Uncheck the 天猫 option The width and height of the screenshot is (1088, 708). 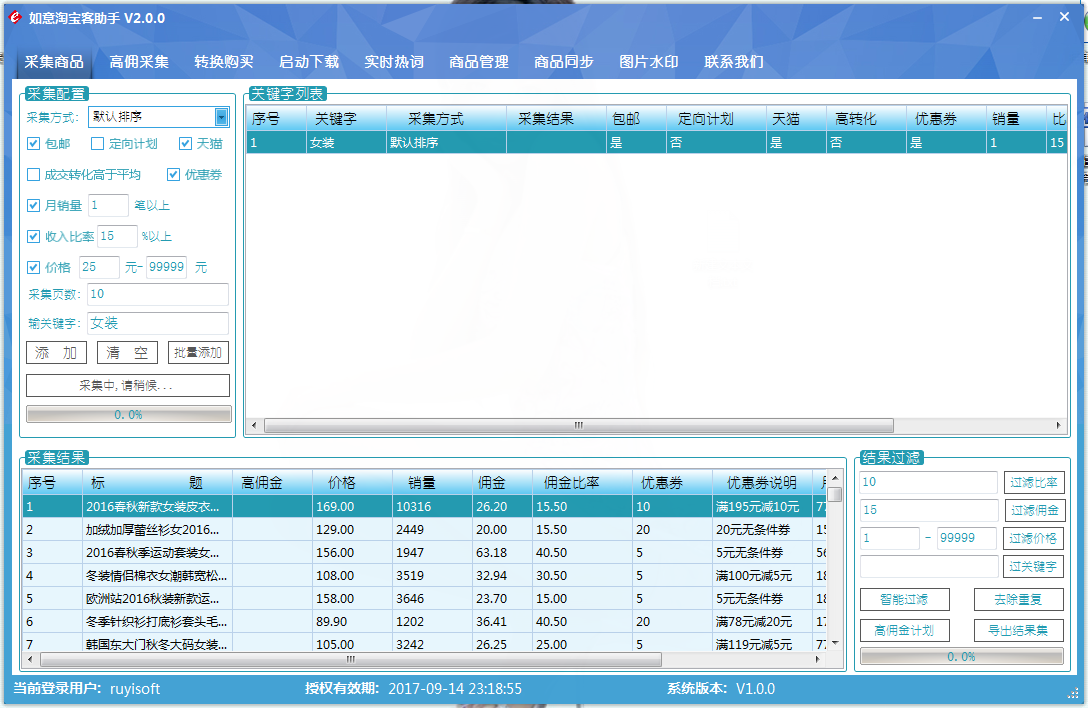point(186,144)
